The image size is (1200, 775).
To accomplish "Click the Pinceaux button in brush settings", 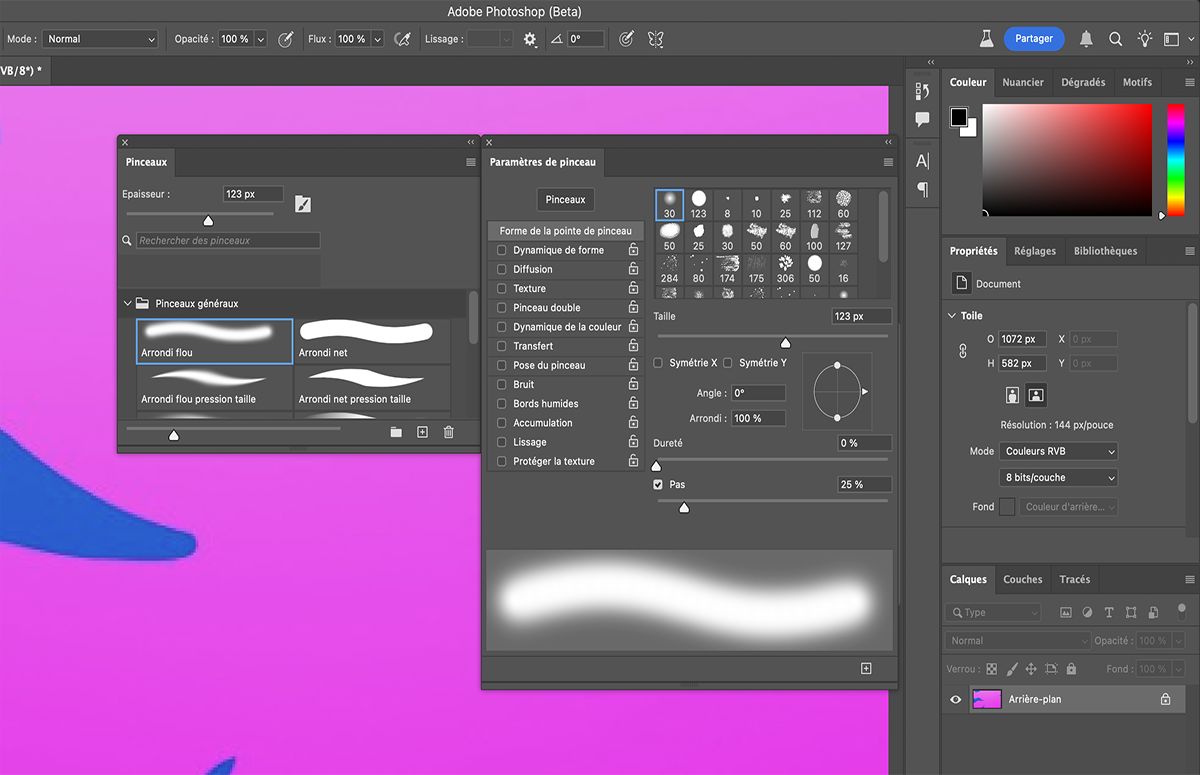I will [x=565, y=200].
